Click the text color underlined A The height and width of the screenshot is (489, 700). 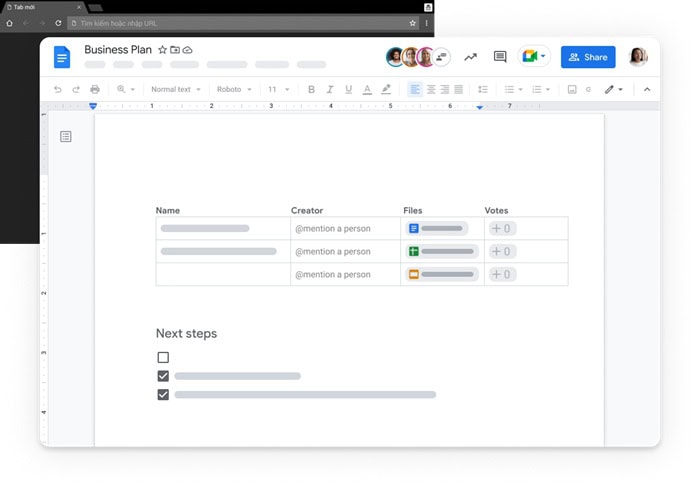click(x=367, y=89)
